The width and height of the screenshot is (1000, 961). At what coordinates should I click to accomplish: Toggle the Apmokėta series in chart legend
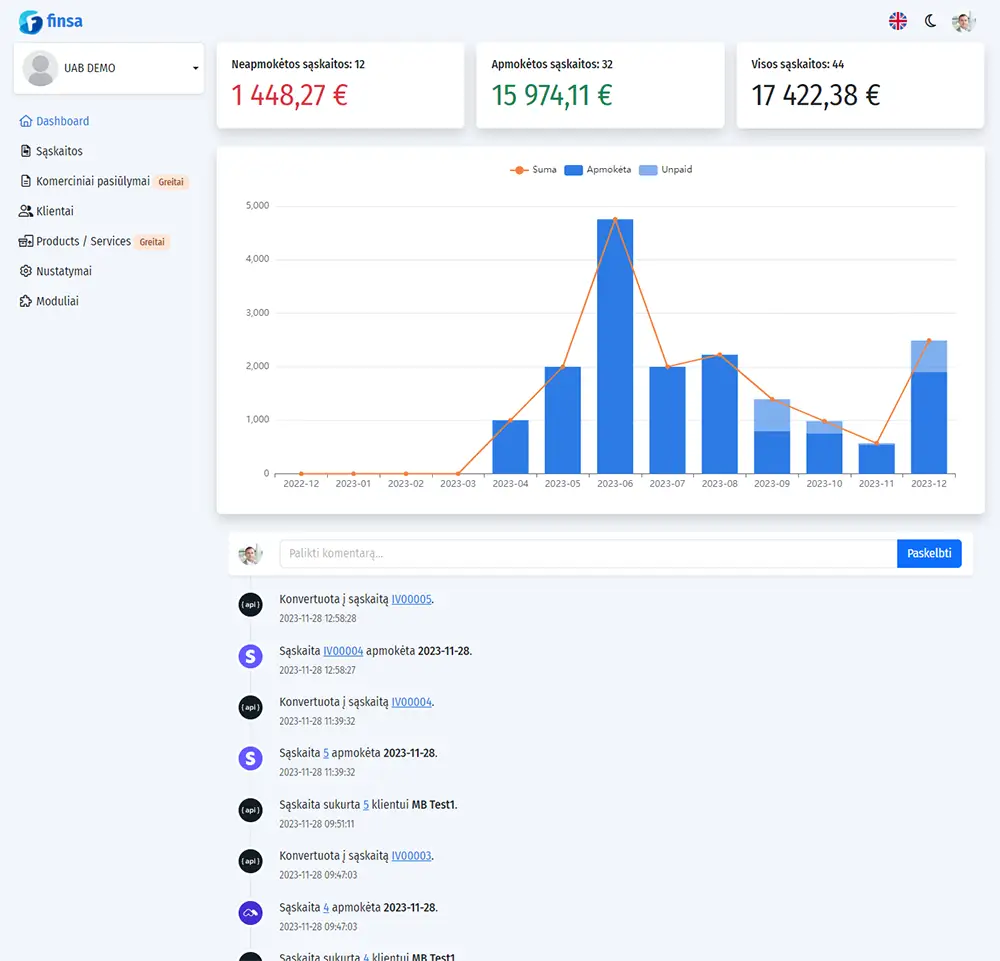[598, 170]
